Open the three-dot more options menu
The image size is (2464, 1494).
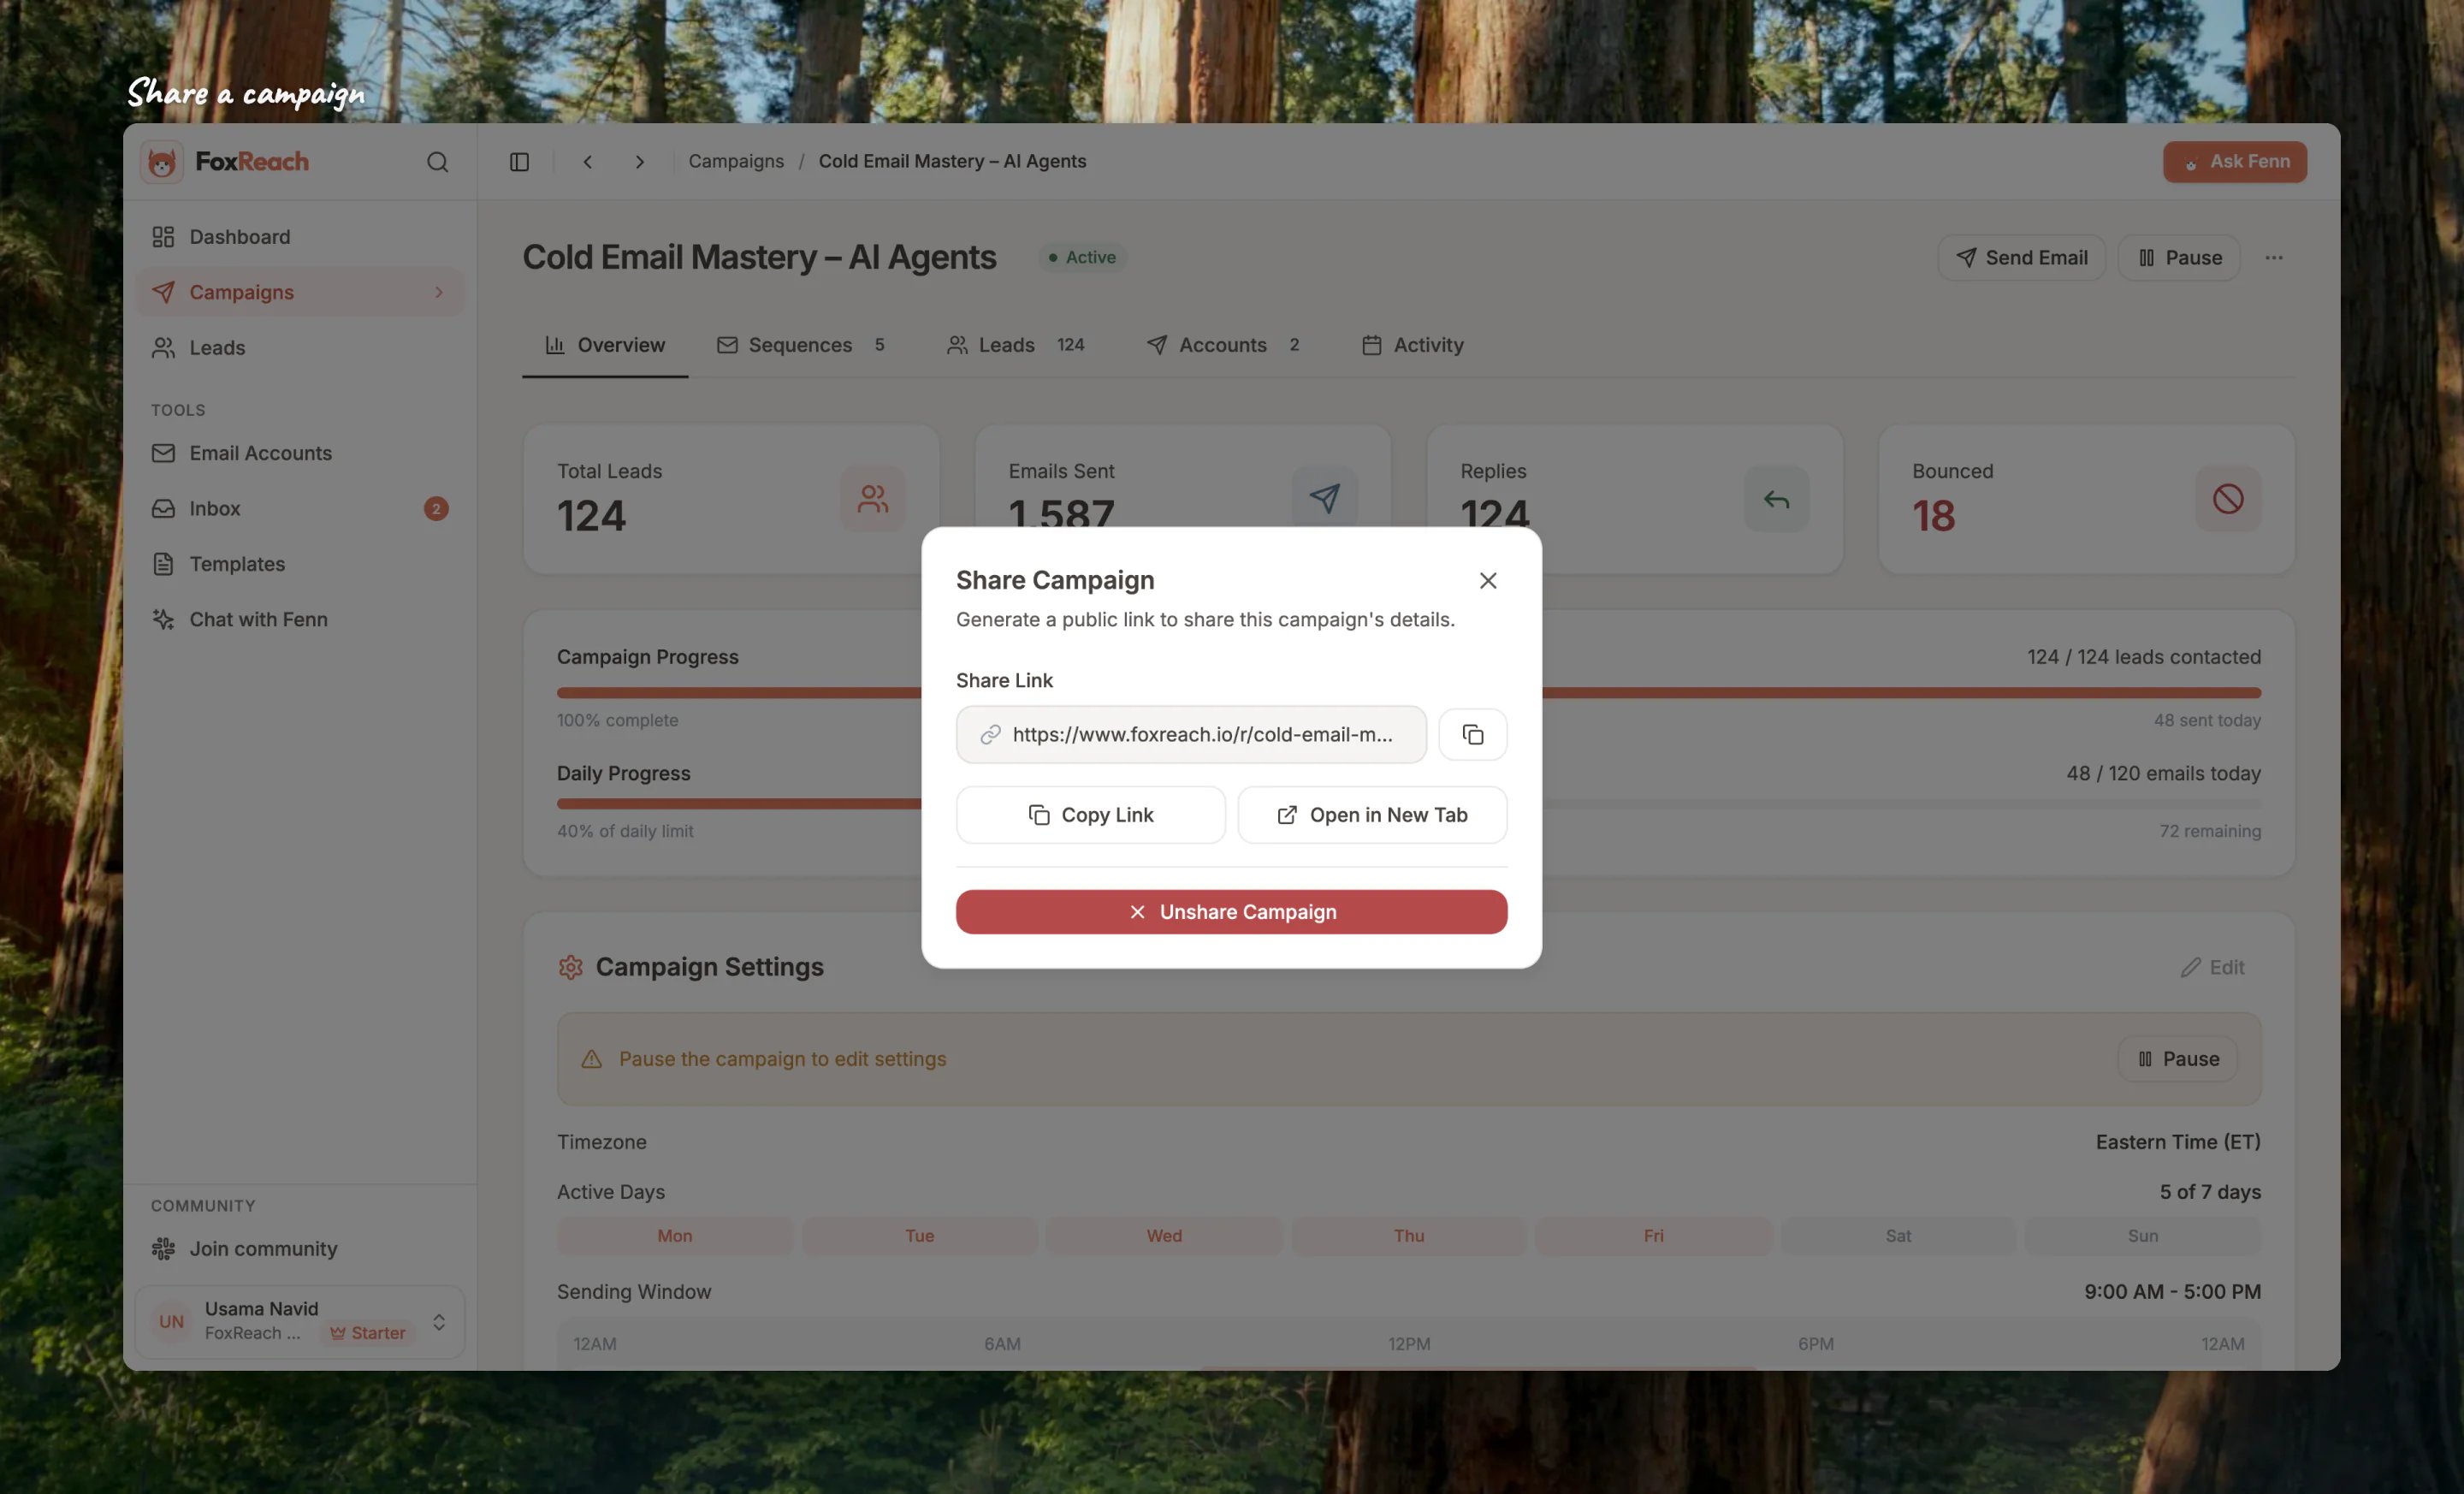[x=2274, y=258]
